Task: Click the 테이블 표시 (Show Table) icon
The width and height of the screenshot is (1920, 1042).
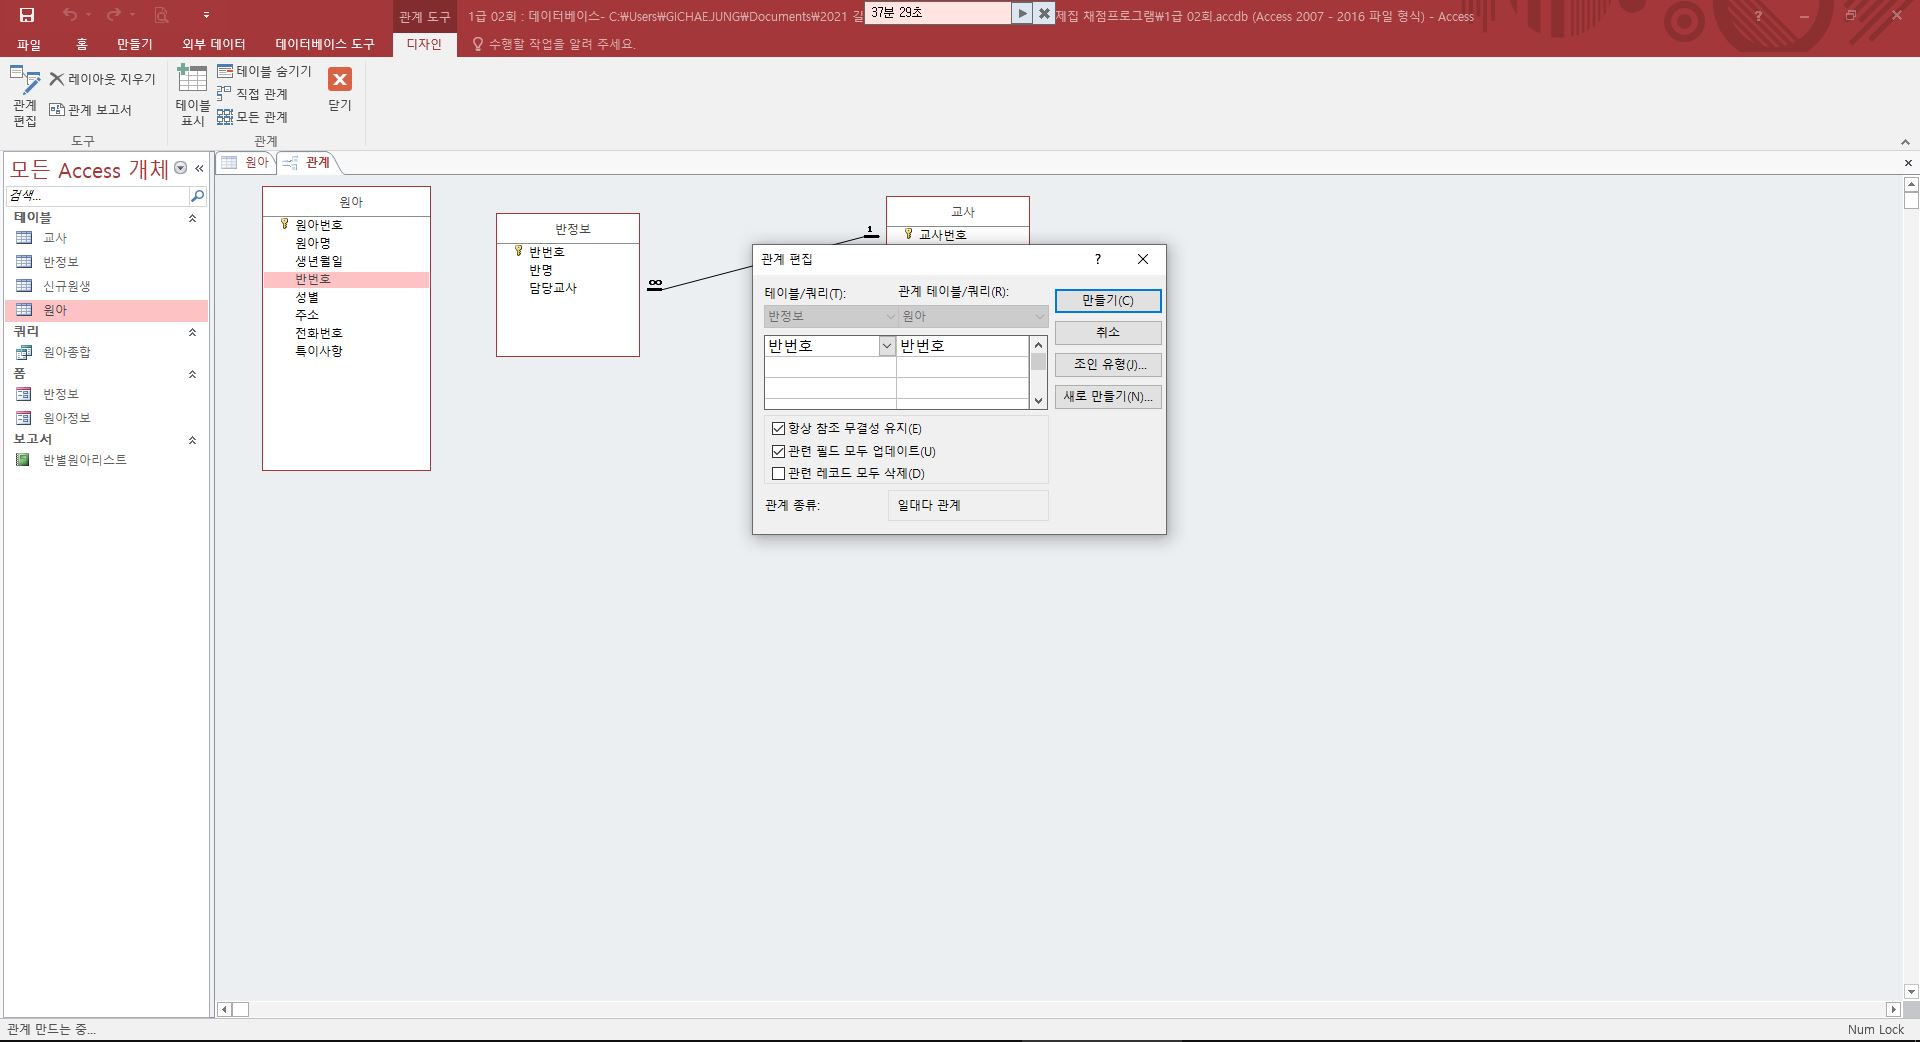Action: 192,96
